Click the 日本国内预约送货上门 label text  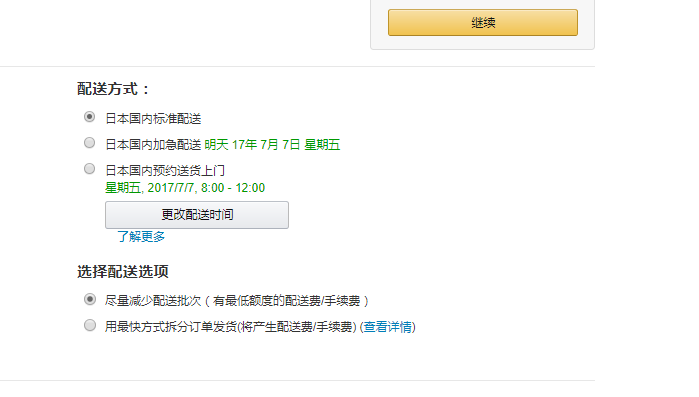(x=165, y=170)
